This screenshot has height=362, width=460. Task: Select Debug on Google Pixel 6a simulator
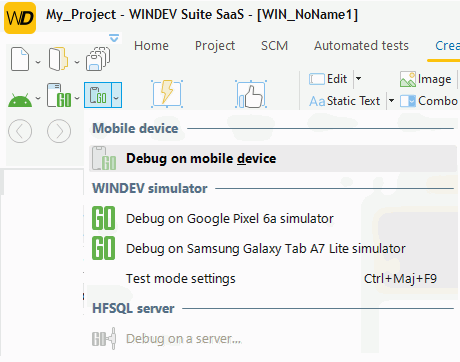(x=273, y=219)
